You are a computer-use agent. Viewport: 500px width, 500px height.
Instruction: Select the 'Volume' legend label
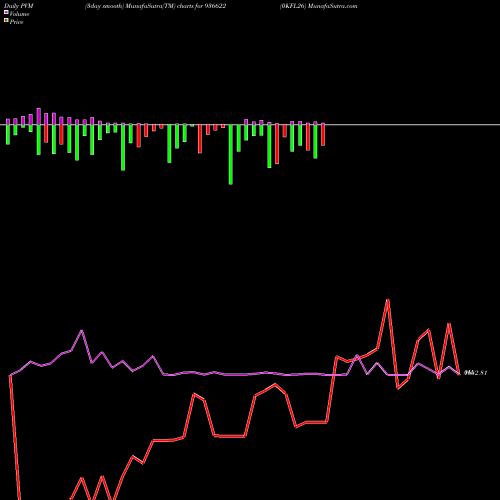(19, 14)
